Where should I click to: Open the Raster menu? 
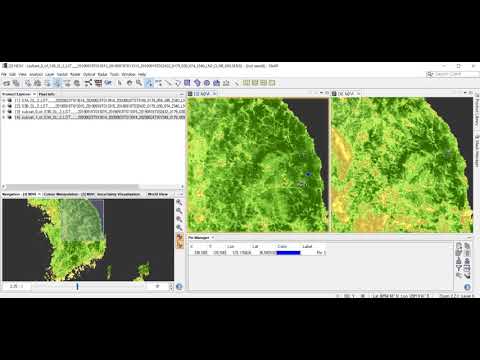(75, 74)
